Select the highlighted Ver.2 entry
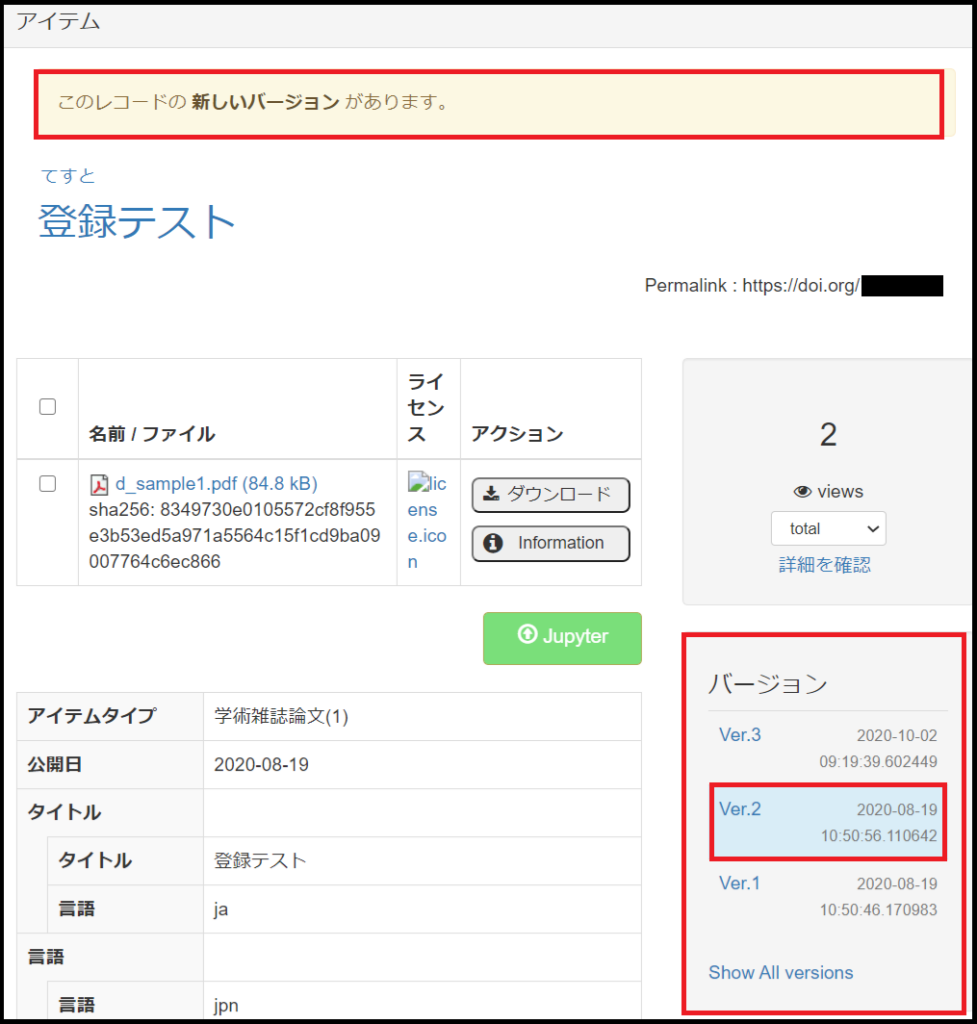Image resolution: width=977 pixels, height=1024 pixels. [739, 809]
